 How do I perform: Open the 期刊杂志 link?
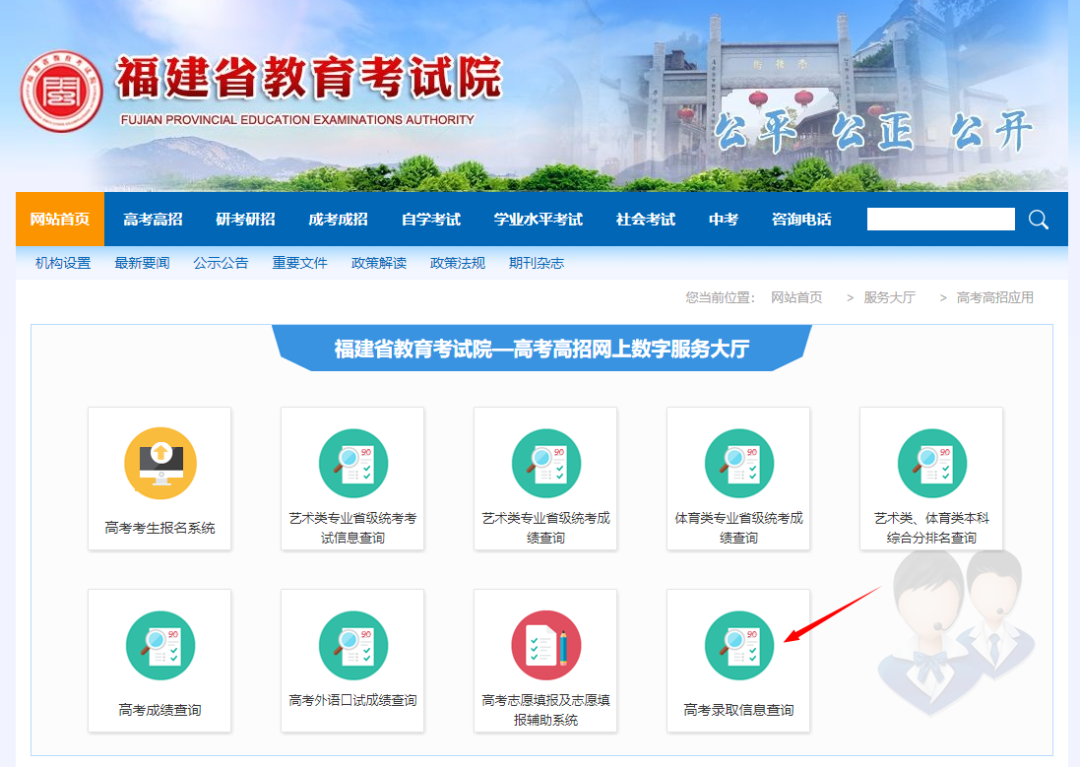coord(536,262)
